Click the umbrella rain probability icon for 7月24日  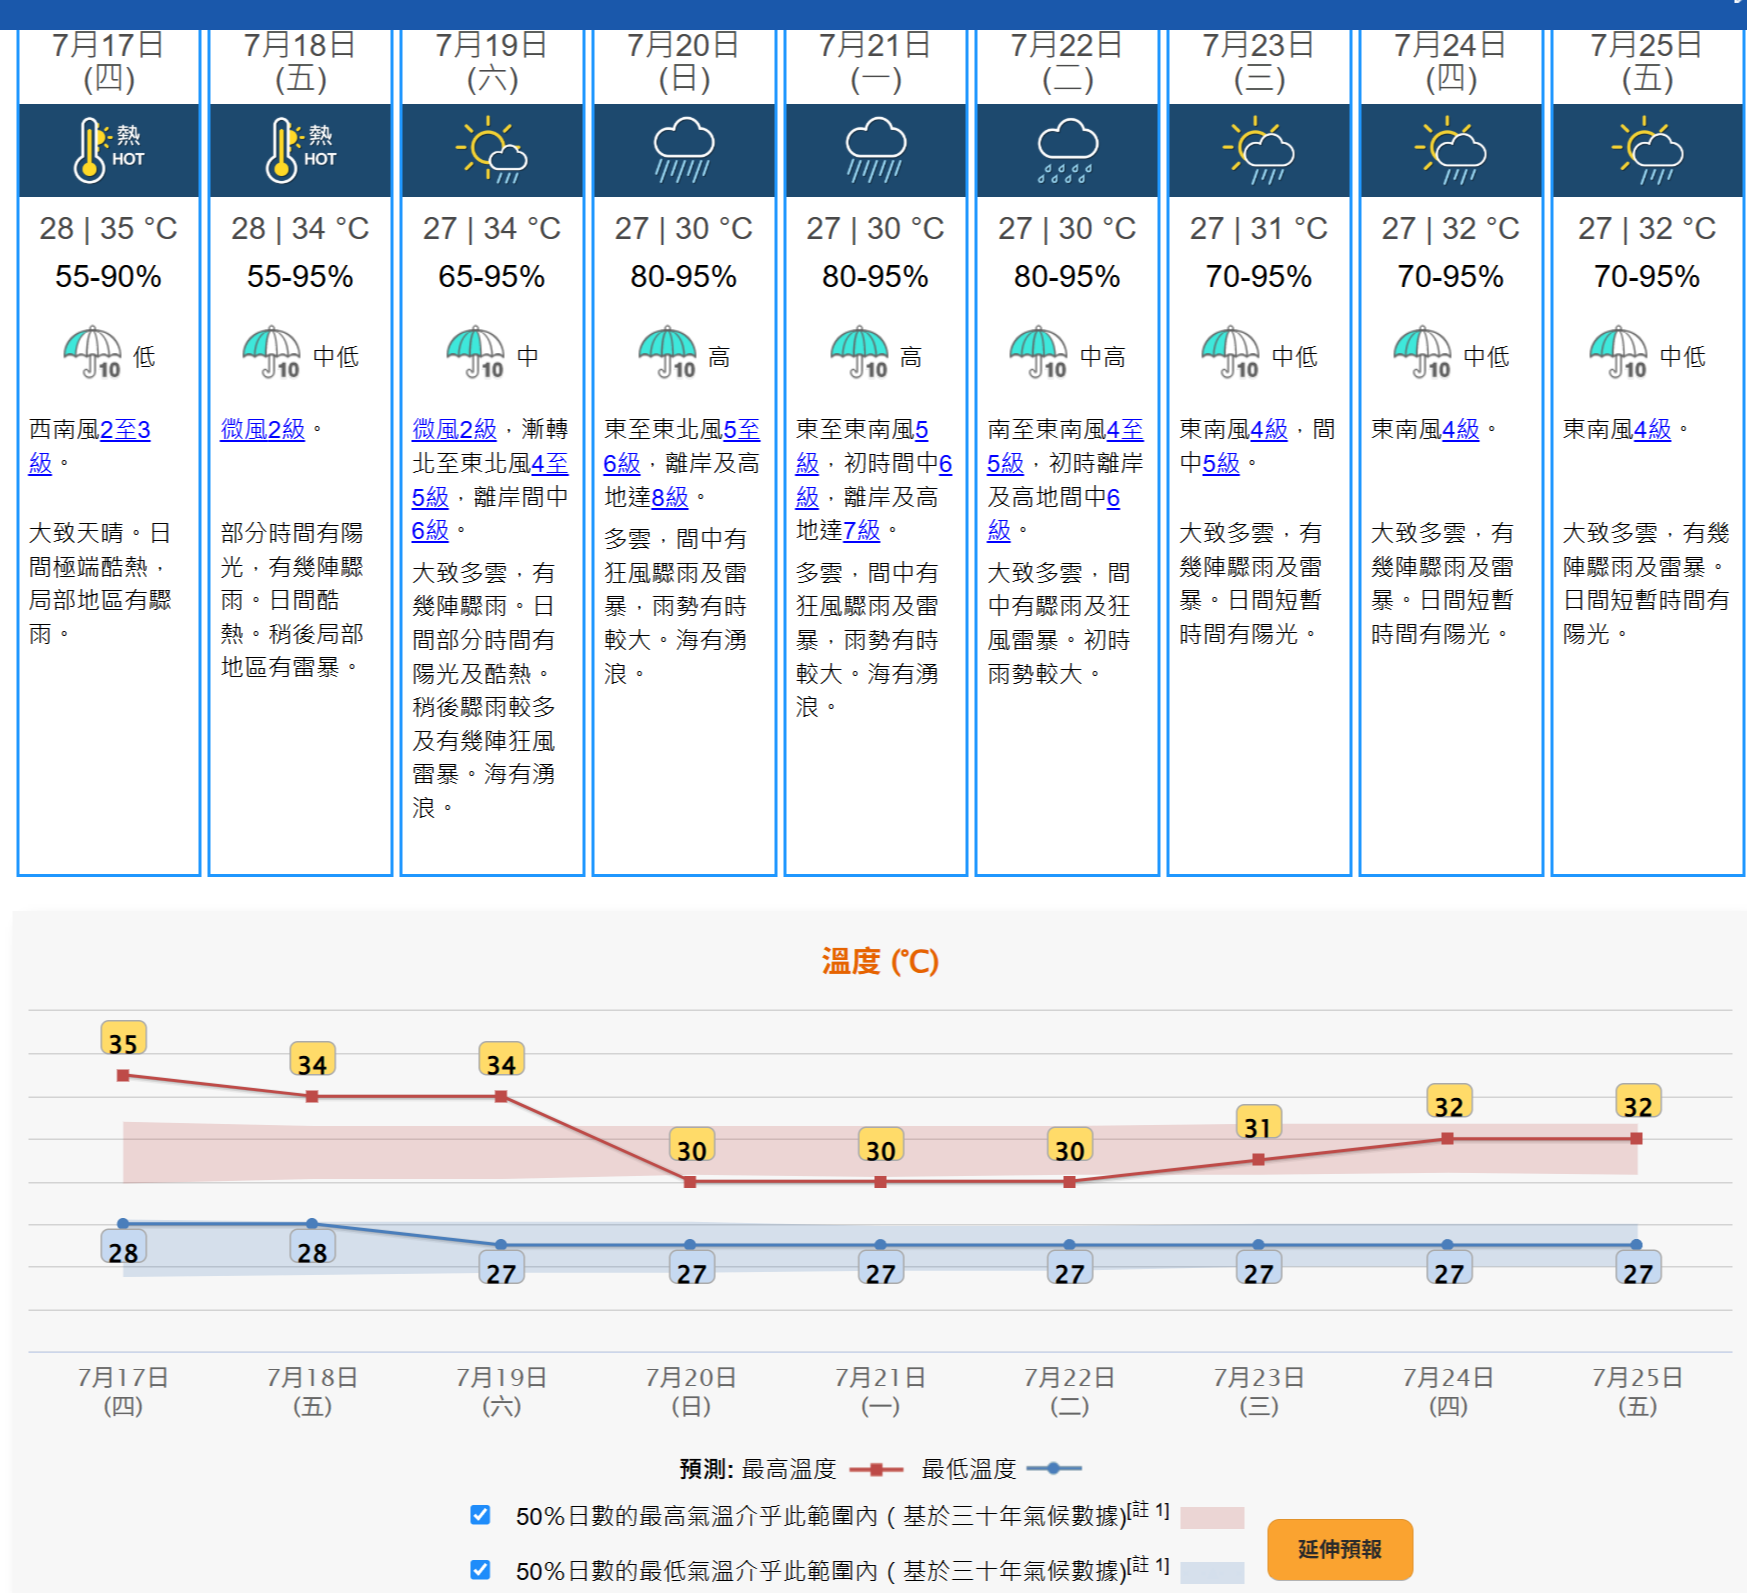[x=1422, y=352]
